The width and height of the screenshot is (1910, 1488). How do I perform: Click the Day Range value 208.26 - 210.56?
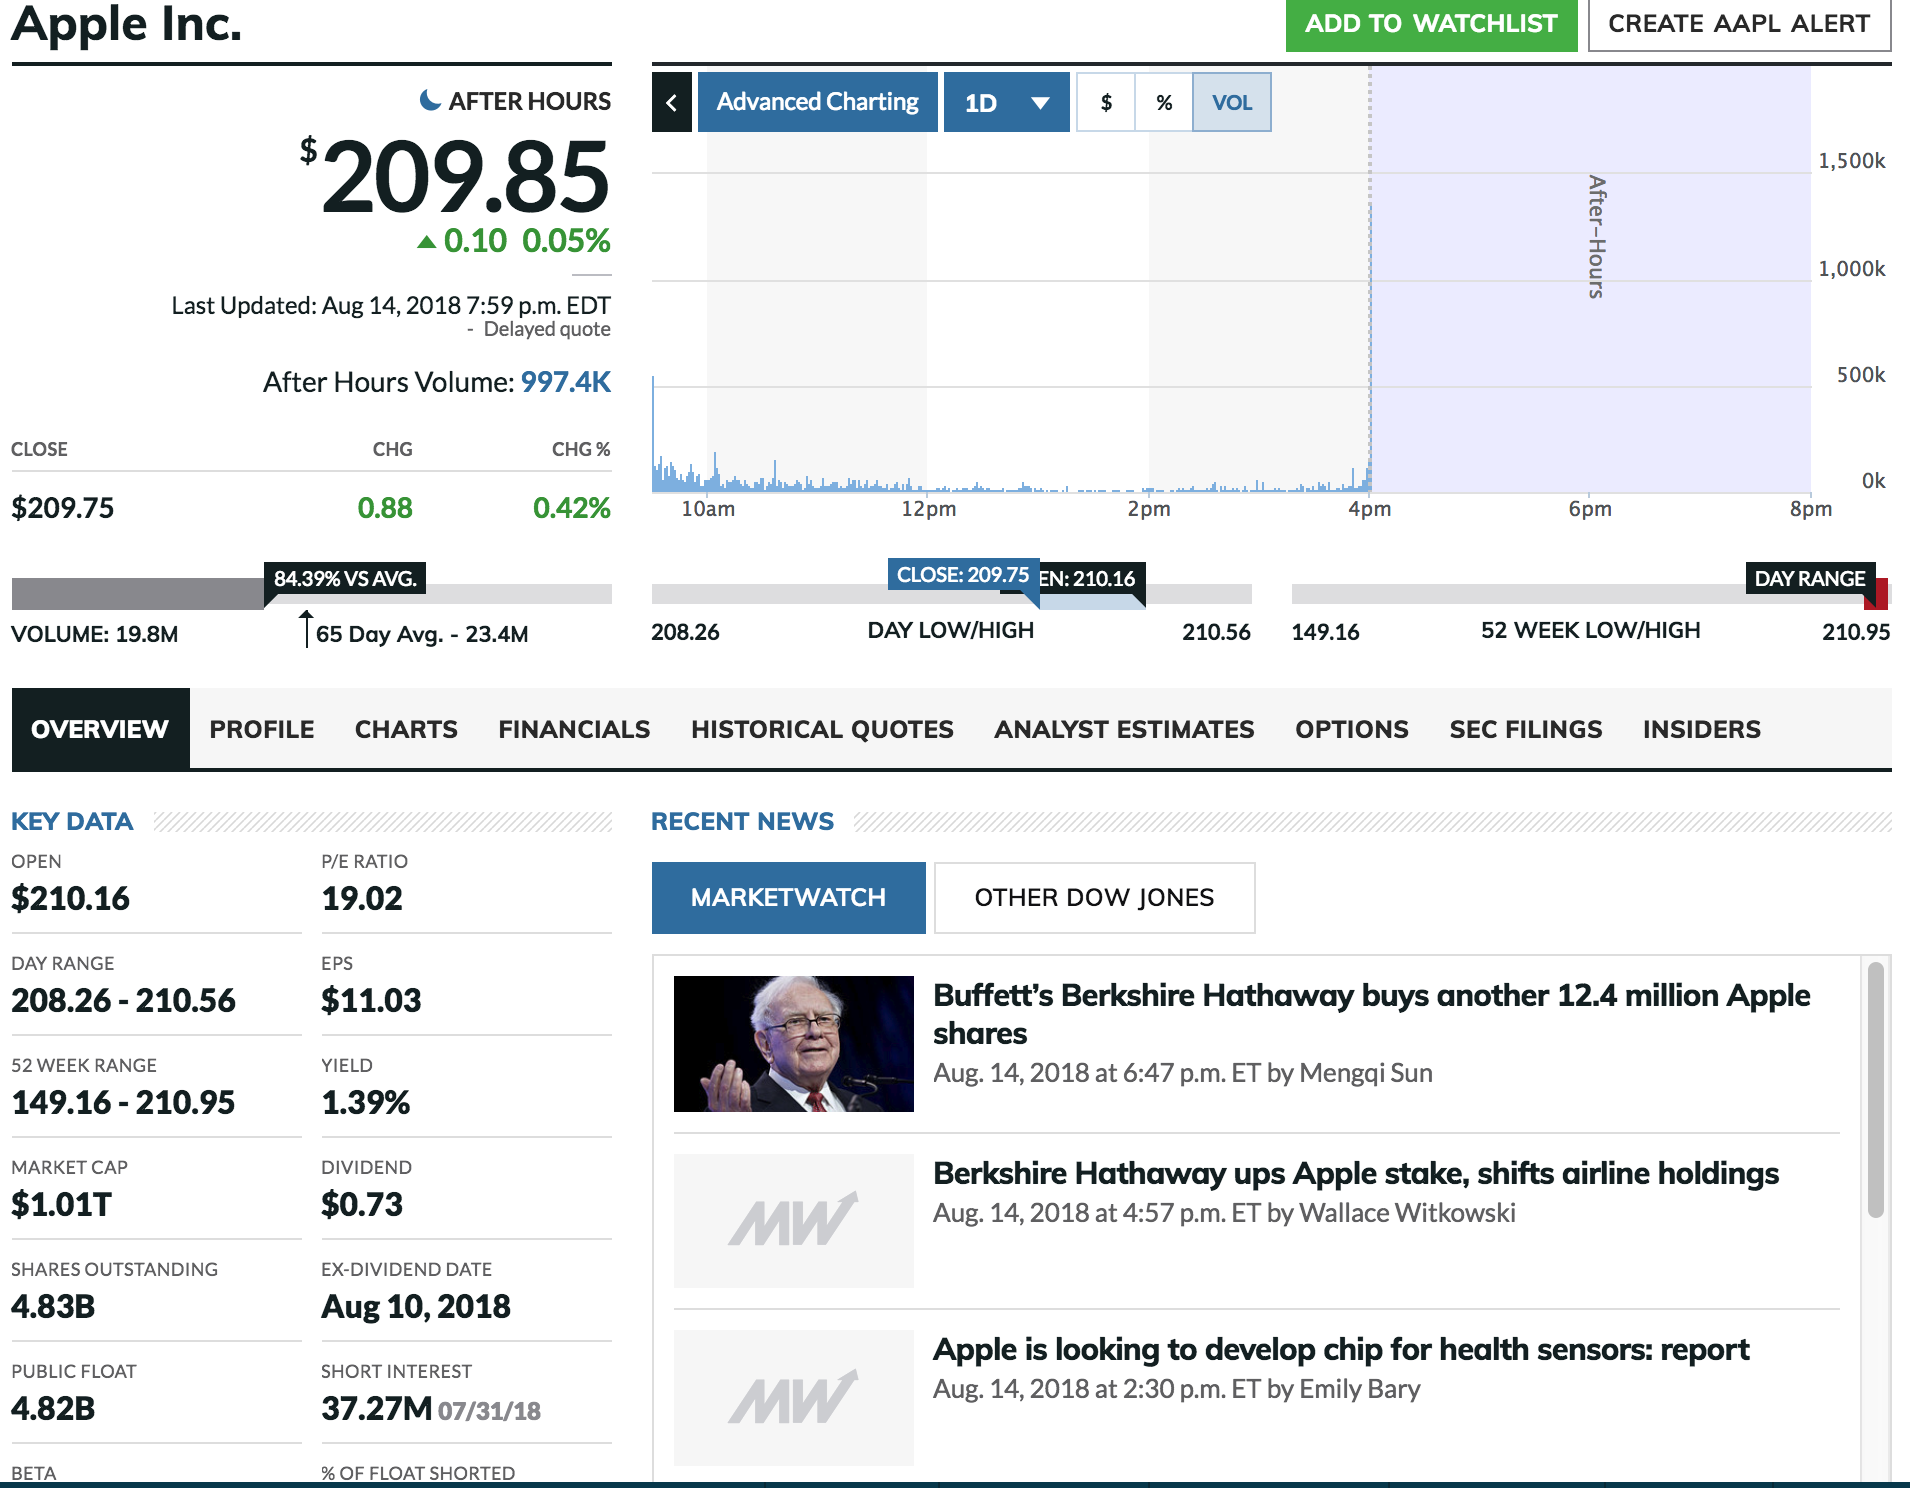(123, 1000)
